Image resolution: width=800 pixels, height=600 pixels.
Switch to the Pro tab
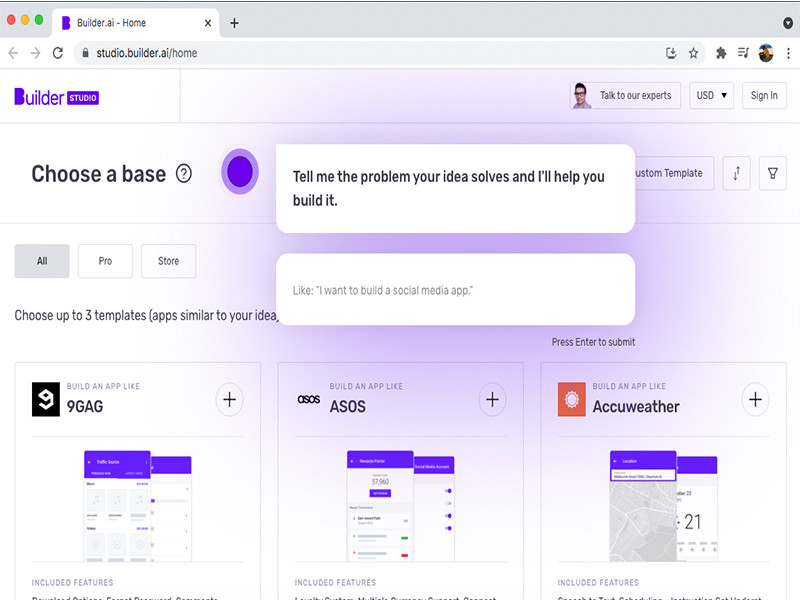(105, 261)
